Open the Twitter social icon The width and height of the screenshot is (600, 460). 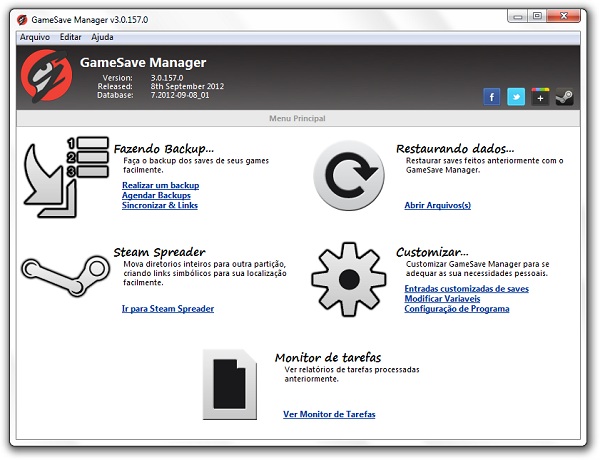pyautogui.click(x=516, y=97)
